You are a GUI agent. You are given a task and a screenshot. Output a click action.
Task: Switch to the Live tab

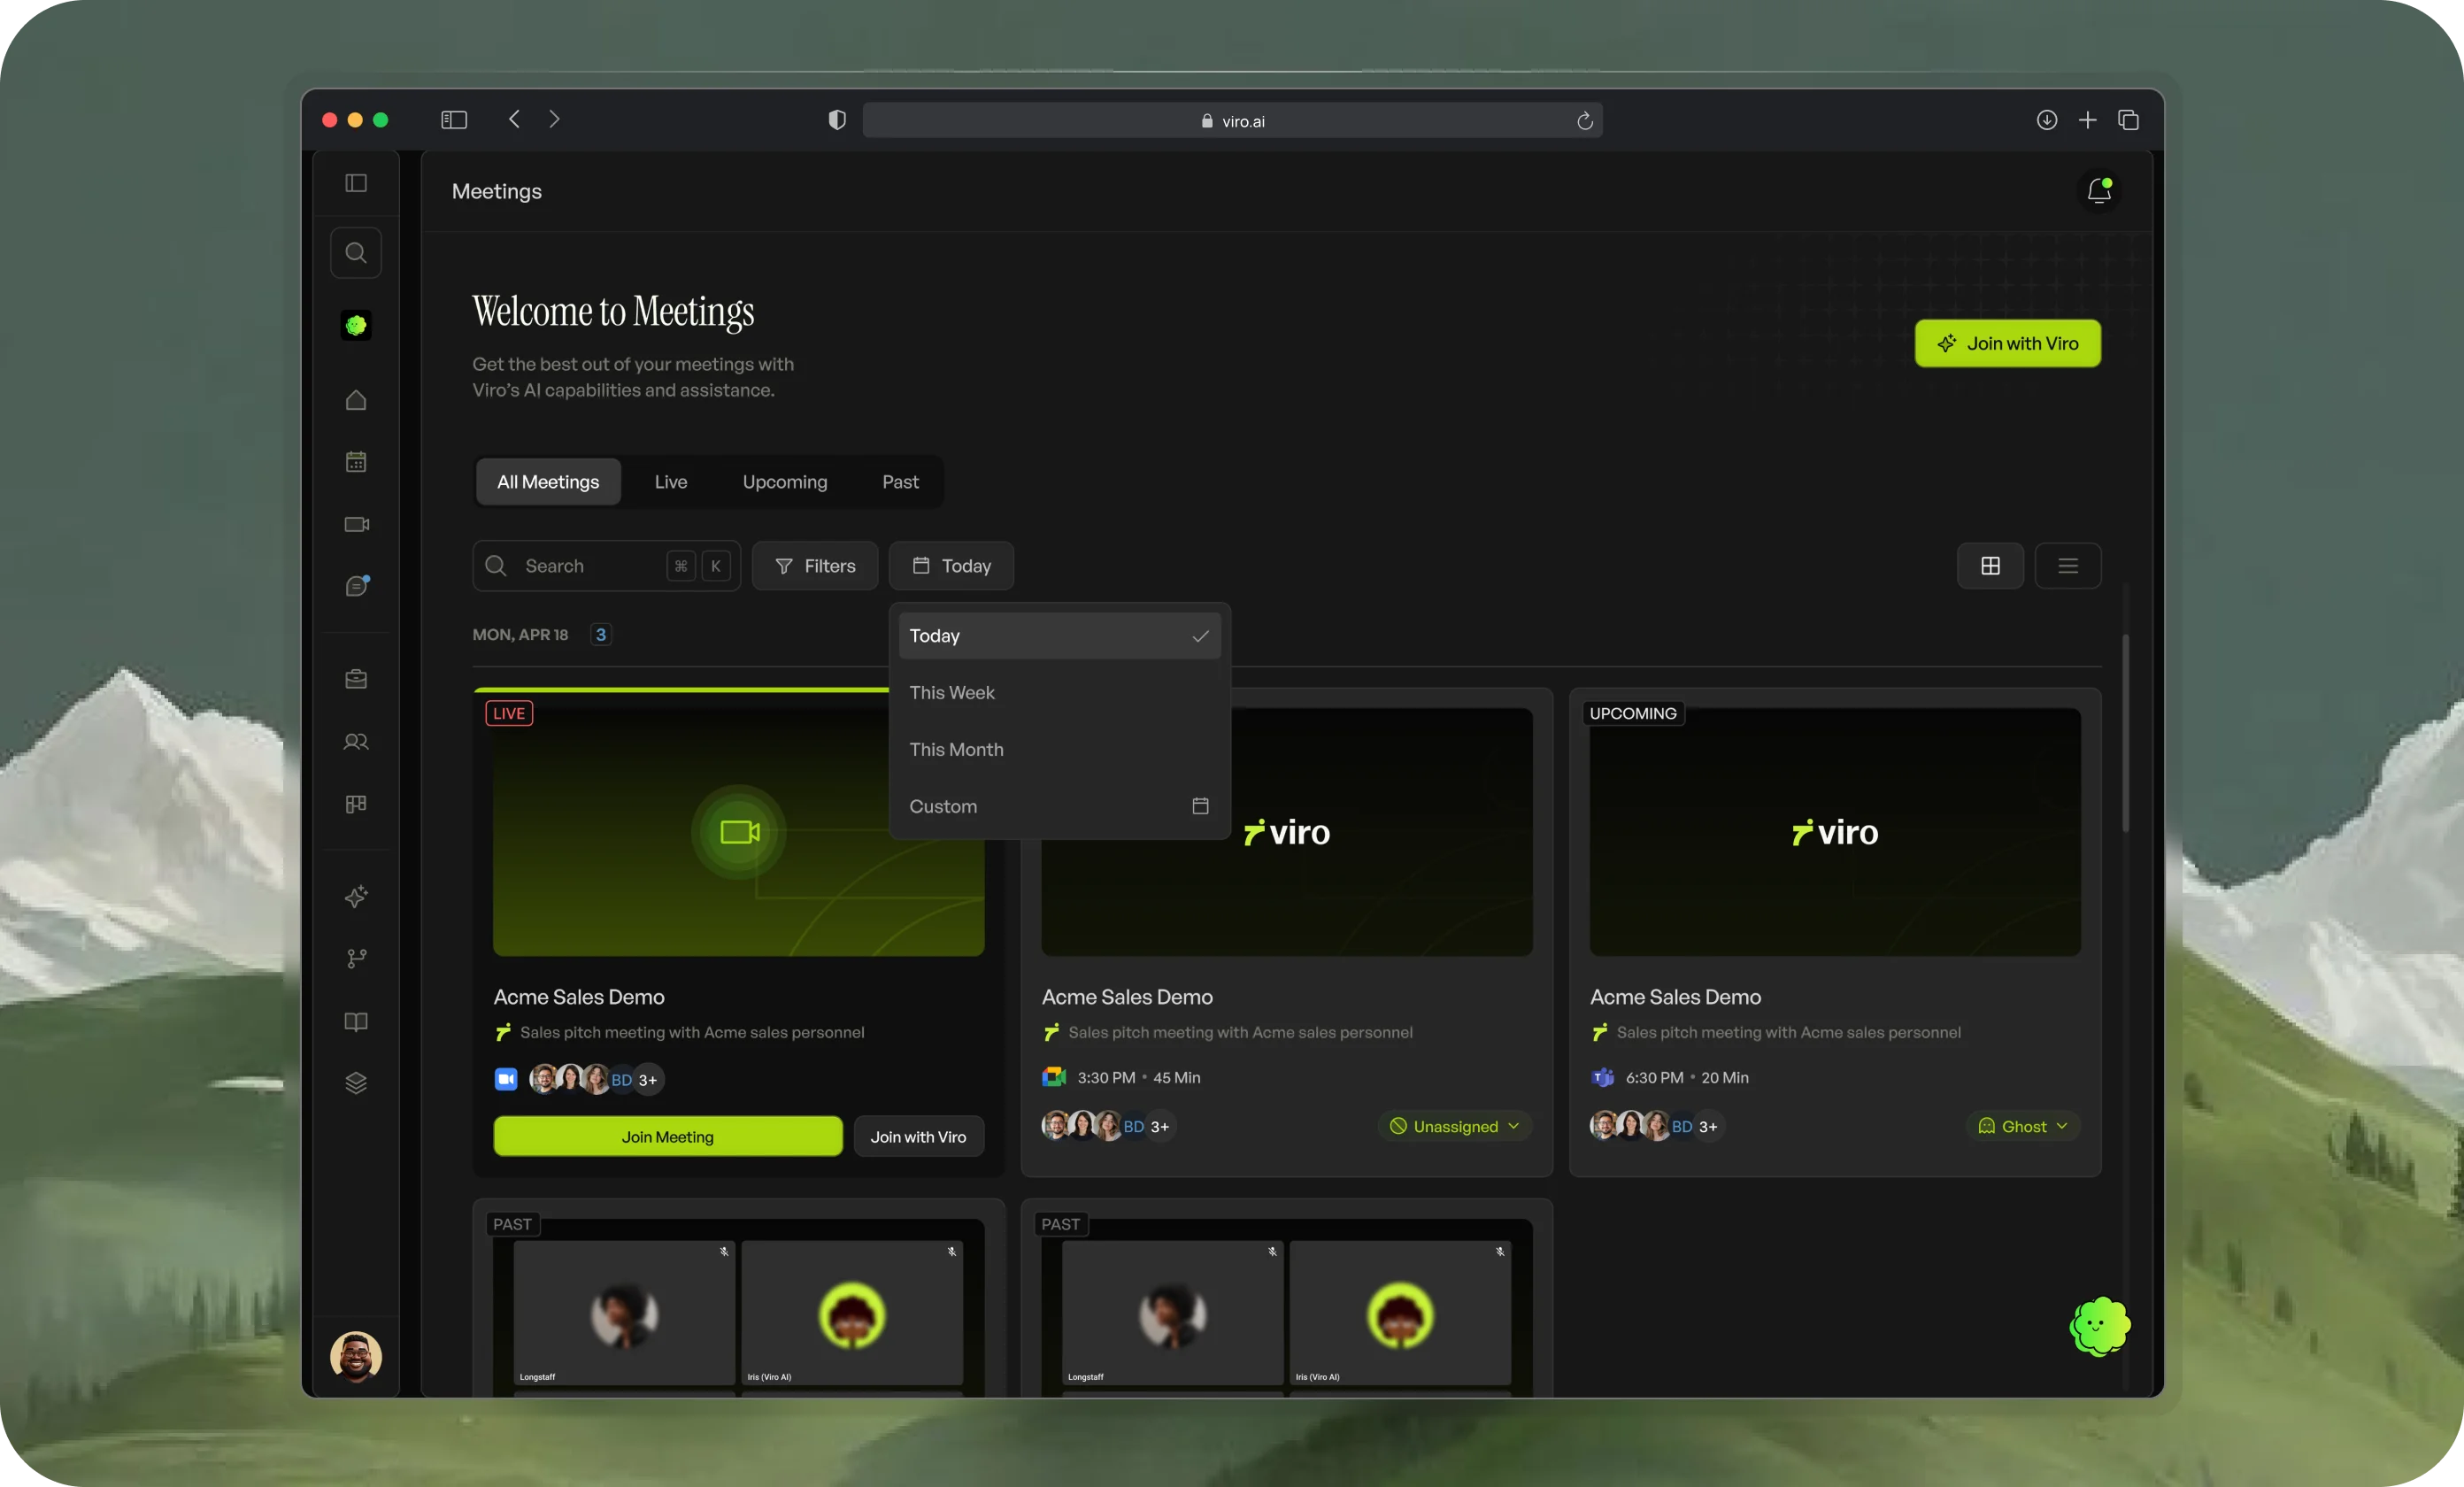click(671, 482)
